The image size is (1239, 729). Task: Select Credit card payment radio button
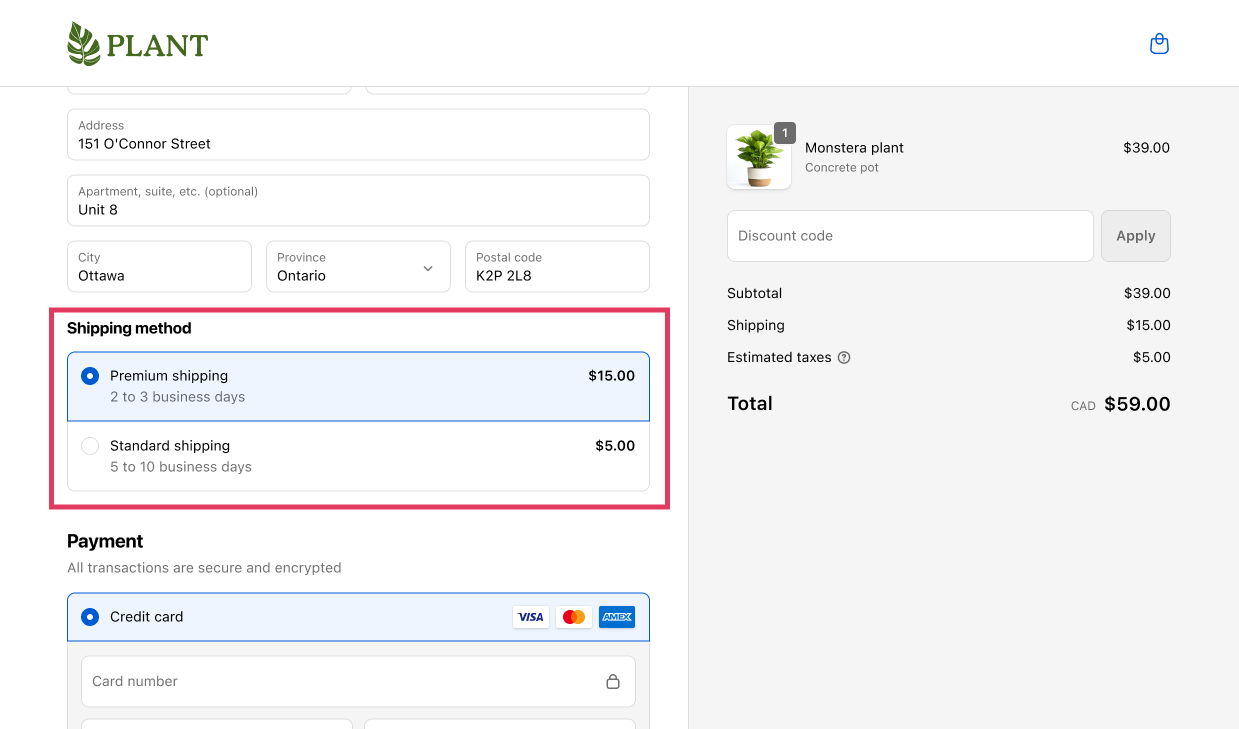(90, 617)
